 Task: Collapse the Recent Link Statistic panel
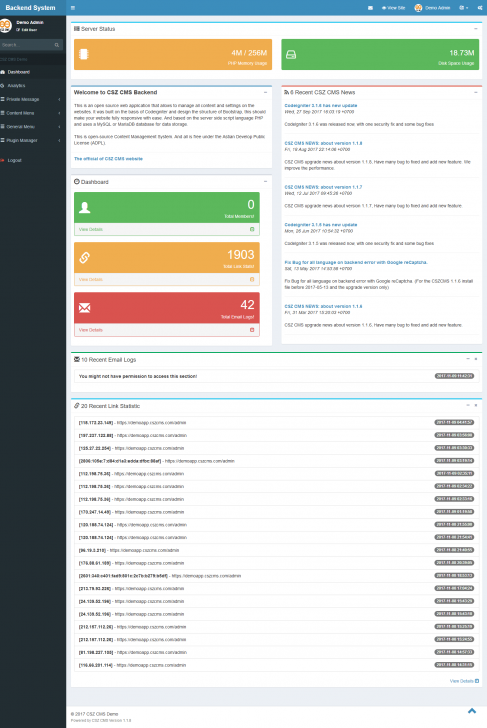click(468, 405)
